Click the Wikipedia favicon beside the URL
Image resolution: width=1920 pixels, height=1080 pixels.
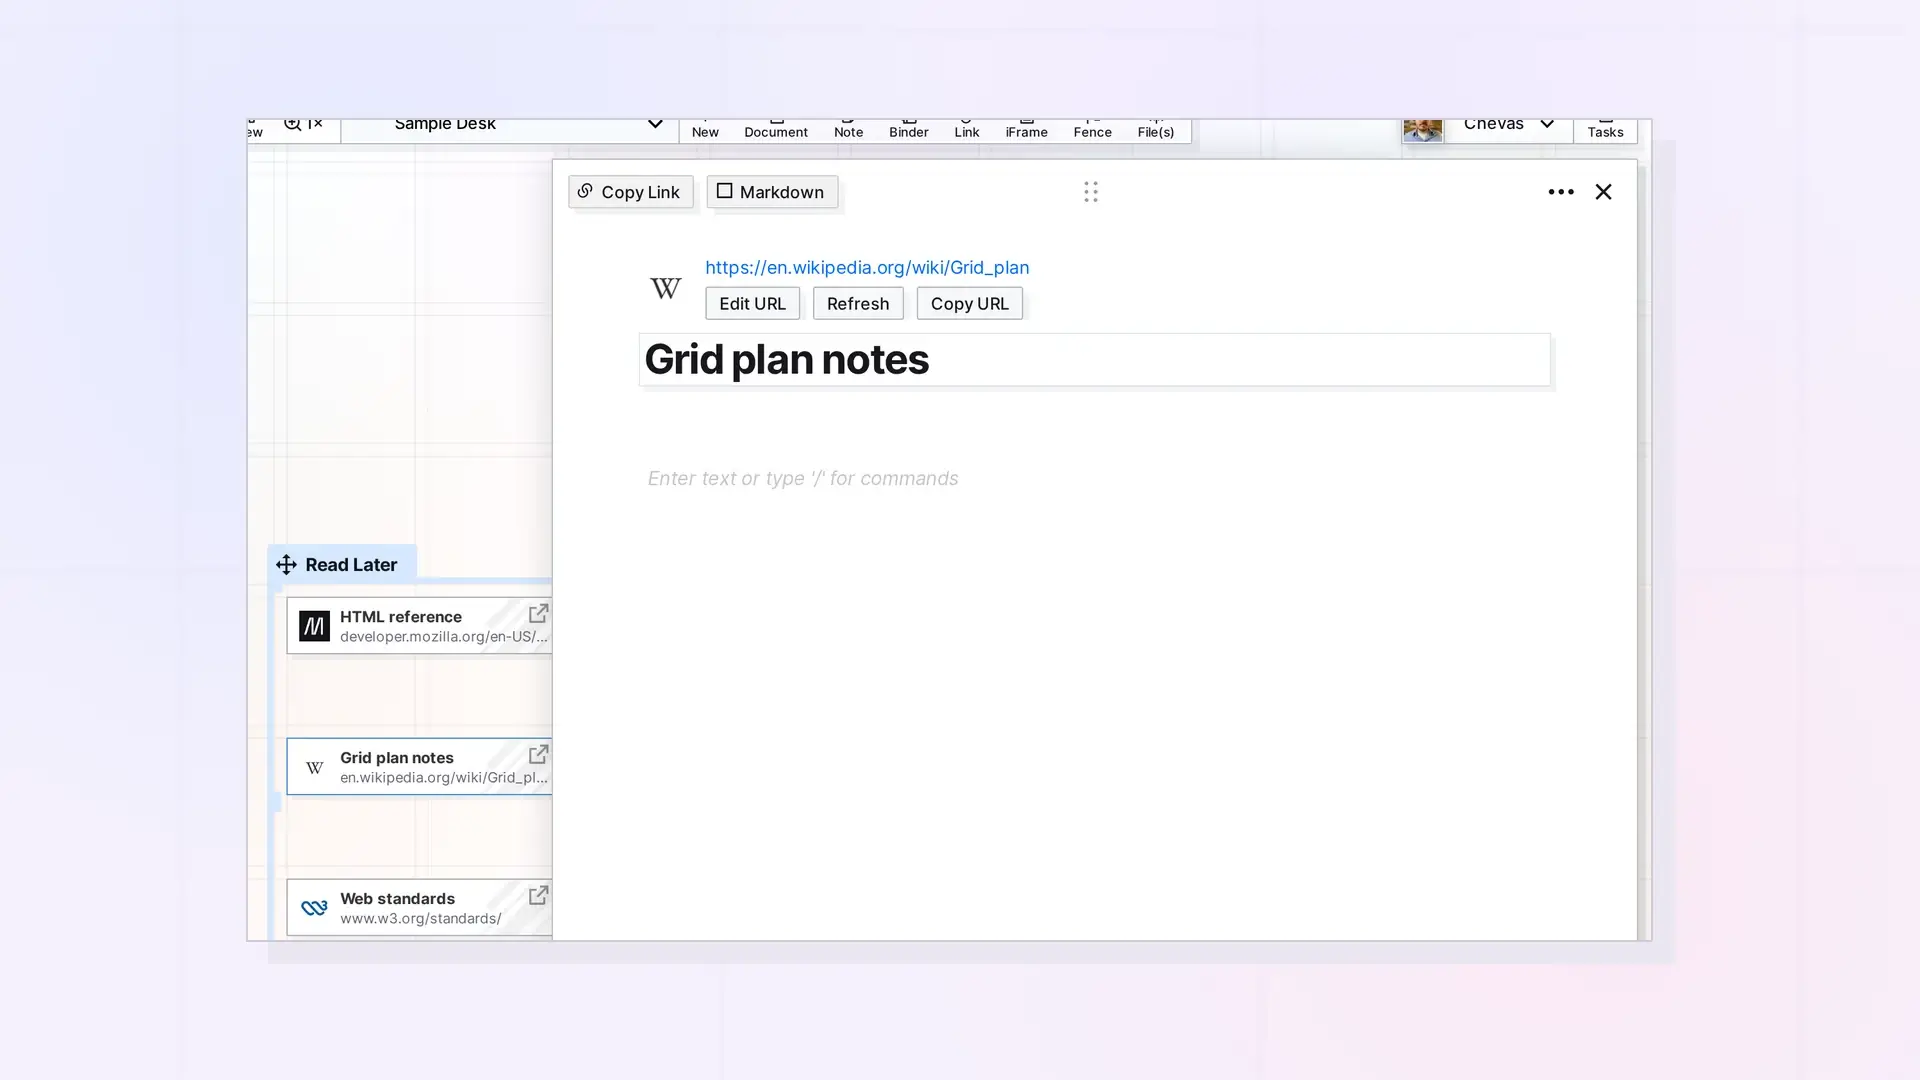pyautogui.click(x=665, y=289)
